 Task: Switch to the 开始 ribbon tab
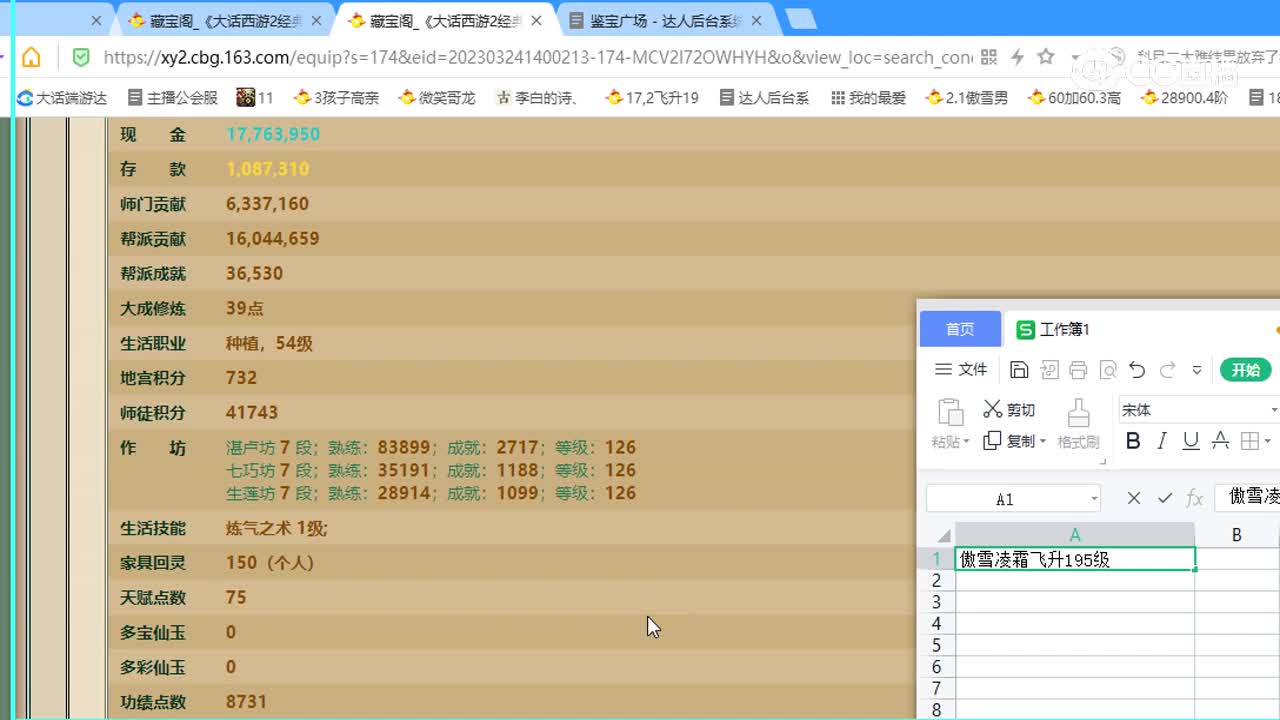click(1245, 370)
